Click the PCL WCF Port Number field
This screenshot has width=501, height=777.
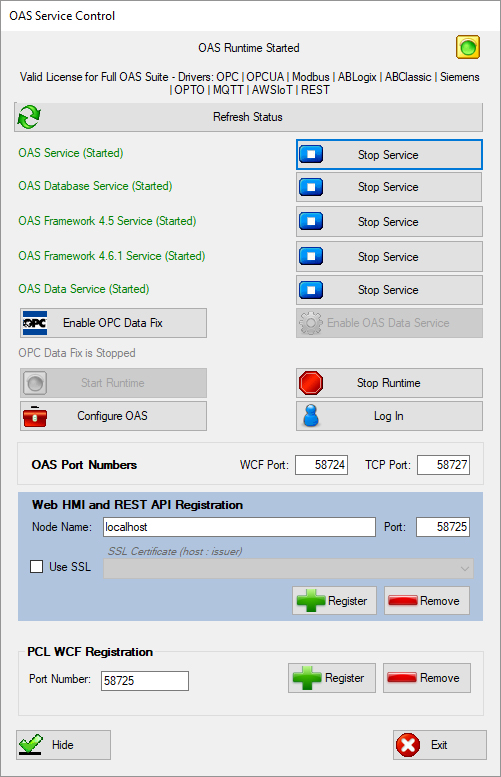[145, 680]
